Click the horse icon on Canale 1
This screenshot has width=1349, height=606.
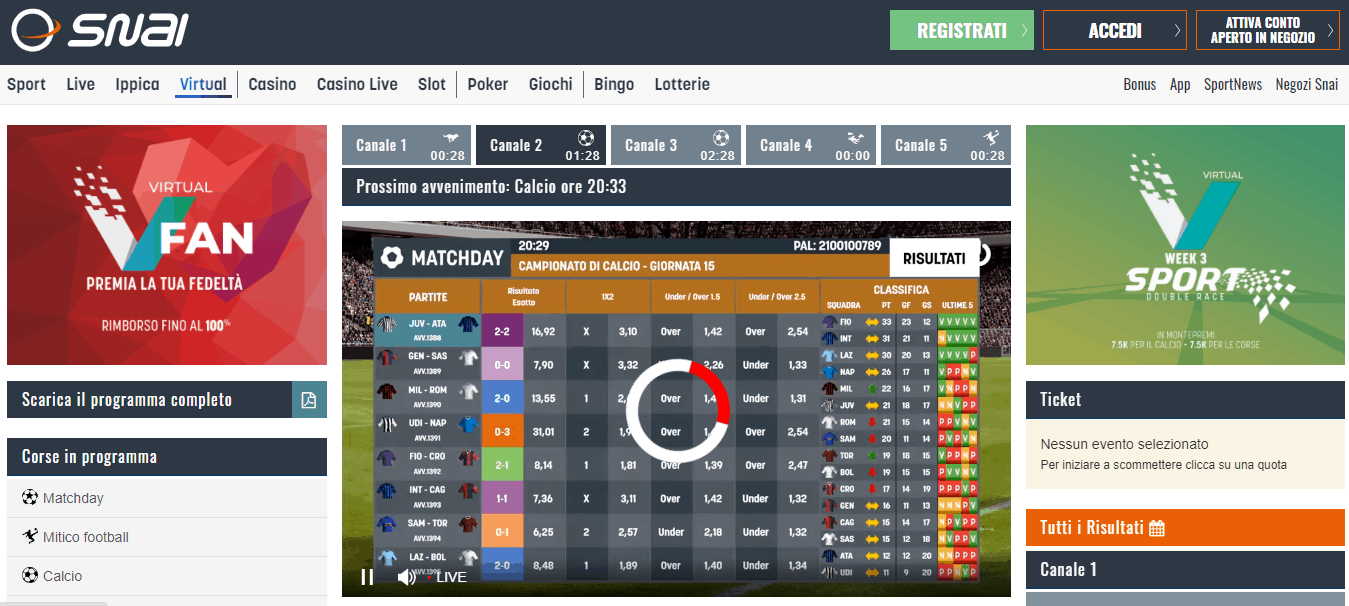(452, 138)
